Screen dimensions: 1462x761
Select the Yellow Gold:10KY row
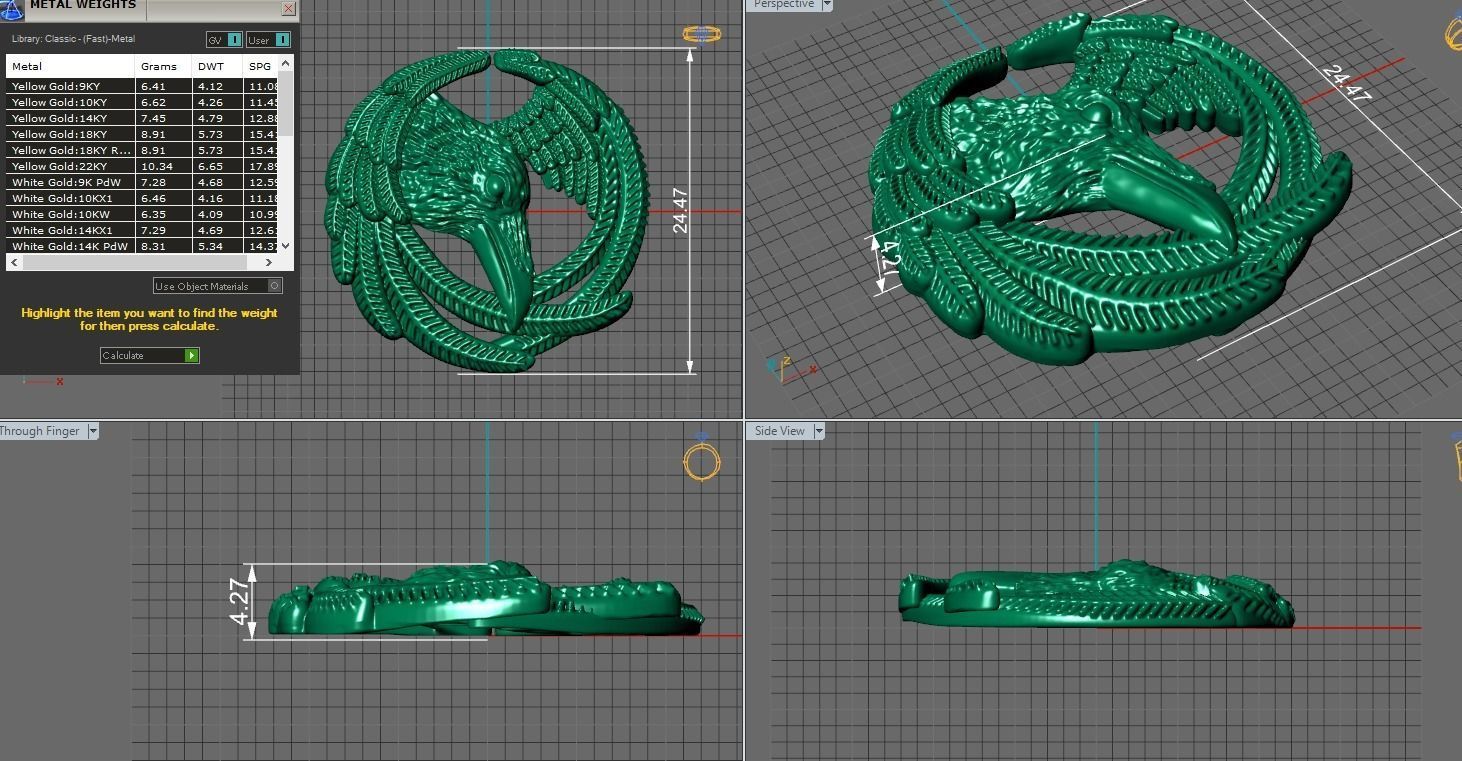point(142,102)
